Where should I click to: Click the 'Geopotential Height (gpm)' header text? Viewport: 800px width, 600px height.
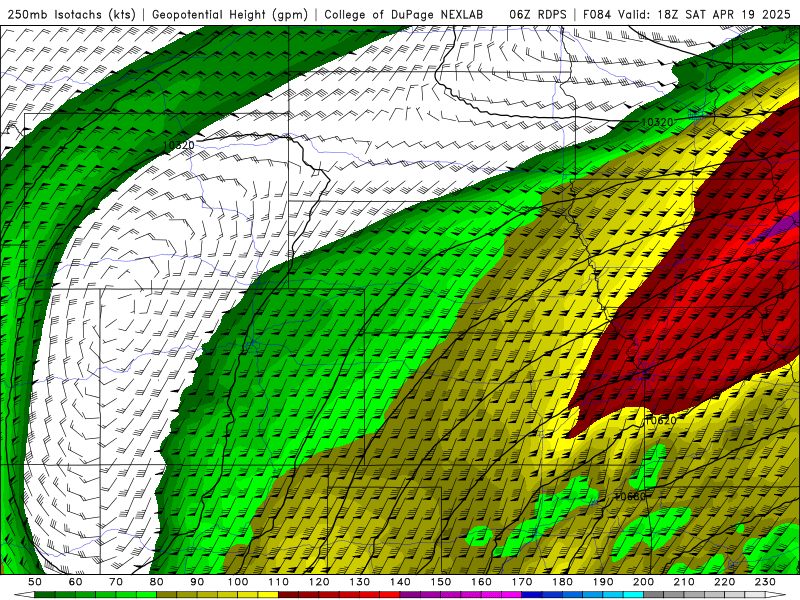(x=230, y=14)
